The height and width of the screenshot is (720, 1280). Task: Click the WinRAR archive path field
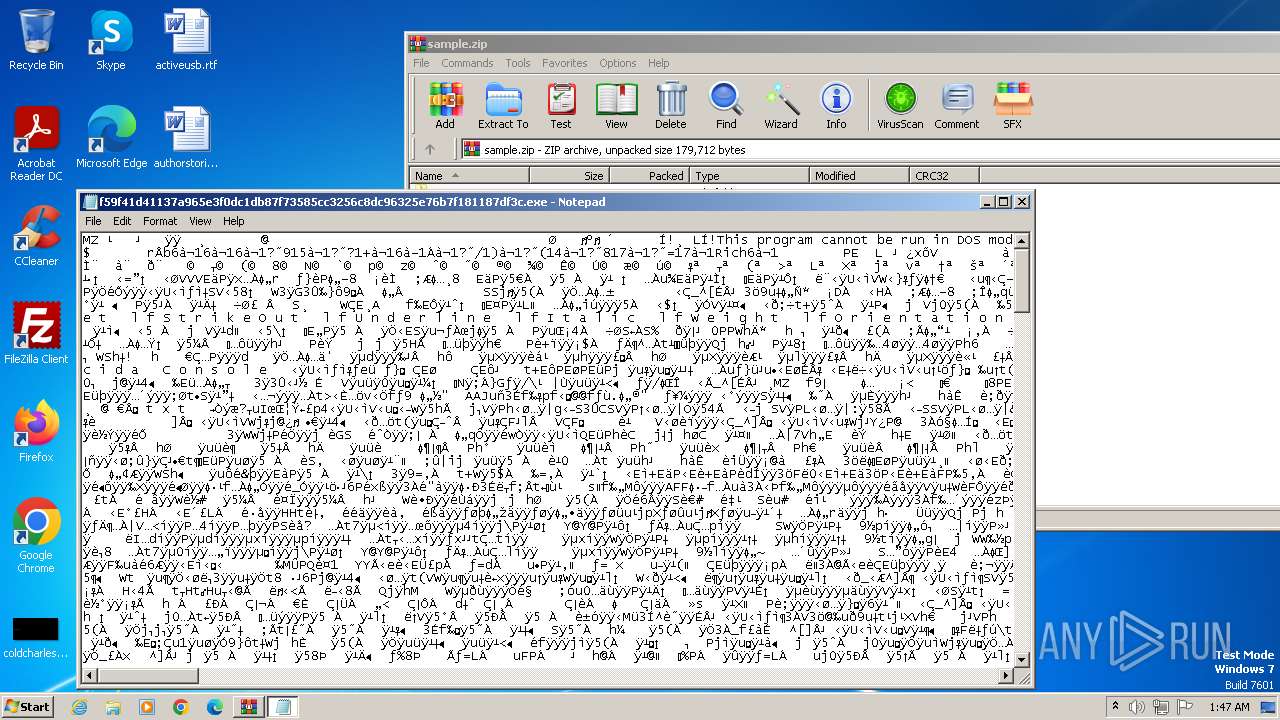click(870, 150)
